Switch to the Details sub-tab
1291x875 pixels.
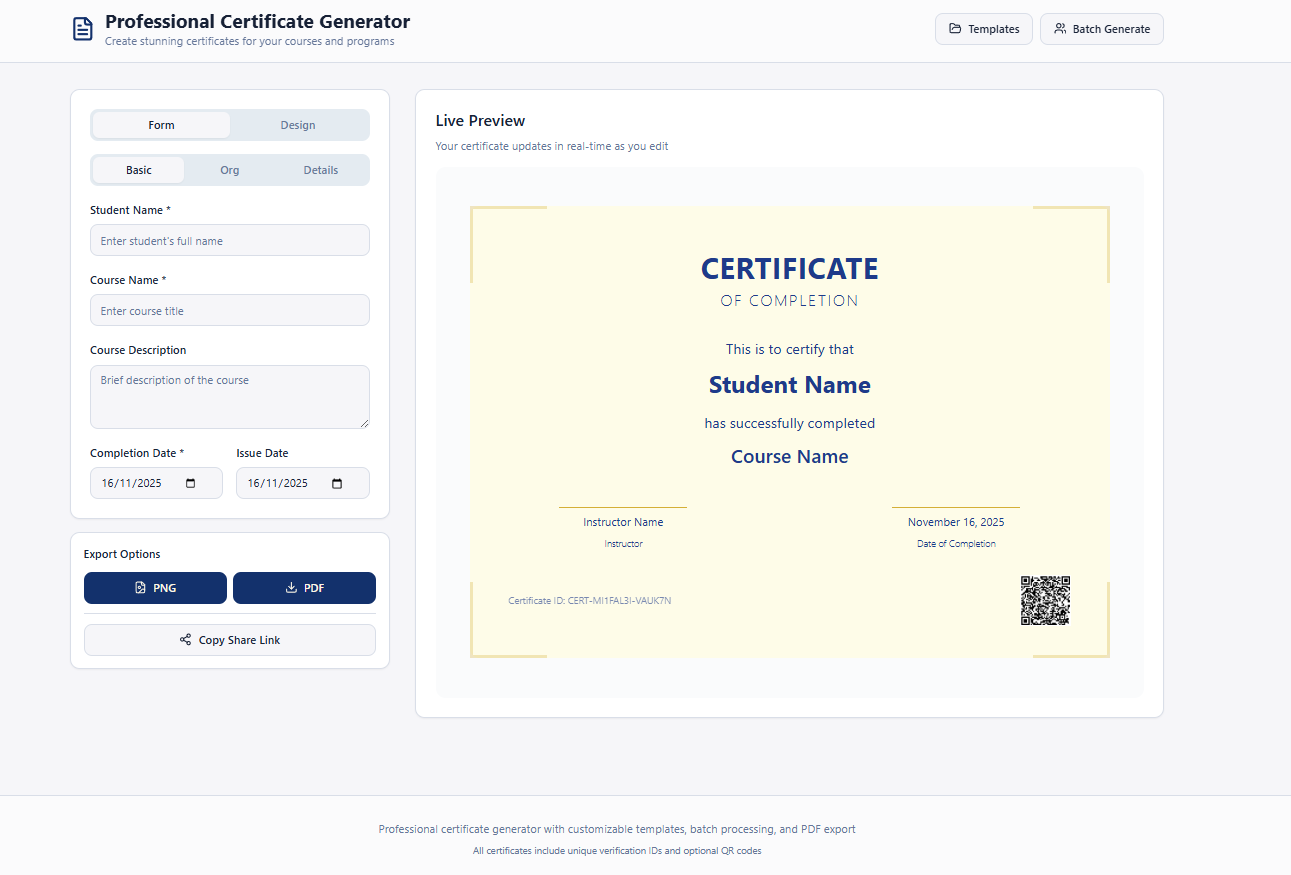click(x=321, y=170)
